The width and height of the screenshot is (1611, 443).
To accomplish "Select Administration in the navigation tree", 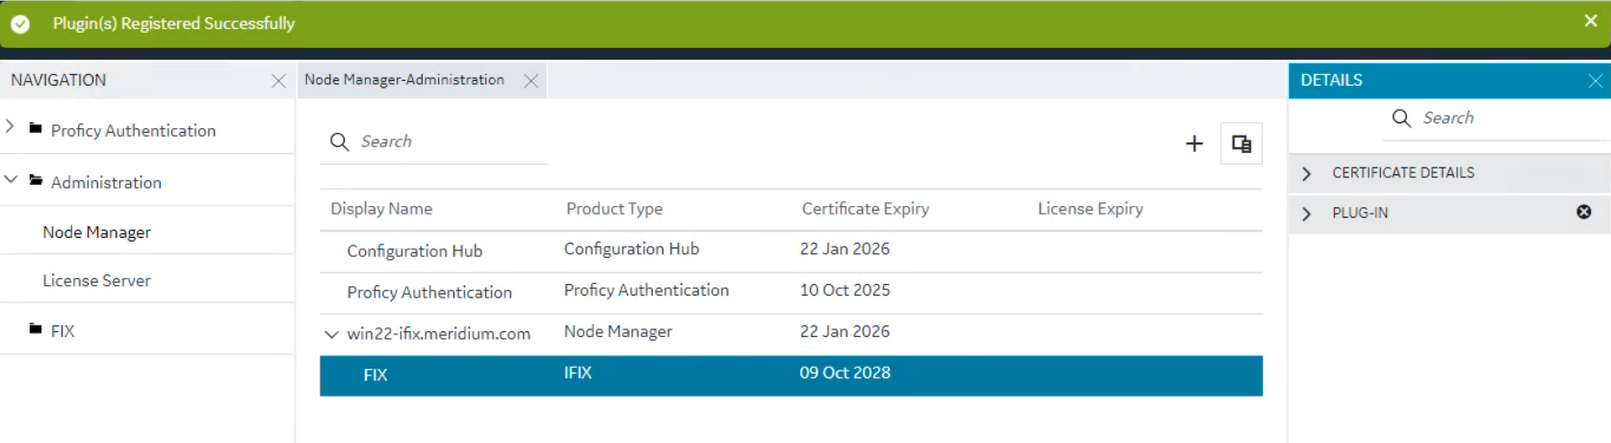I will [106, 182].
